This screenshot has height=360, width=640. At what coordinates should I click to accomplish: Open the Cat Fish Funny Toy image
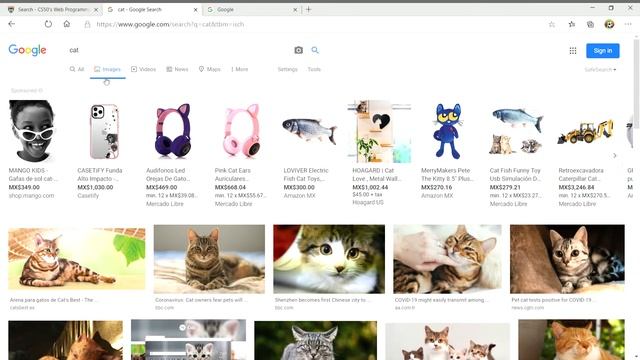tap(516, 131)
